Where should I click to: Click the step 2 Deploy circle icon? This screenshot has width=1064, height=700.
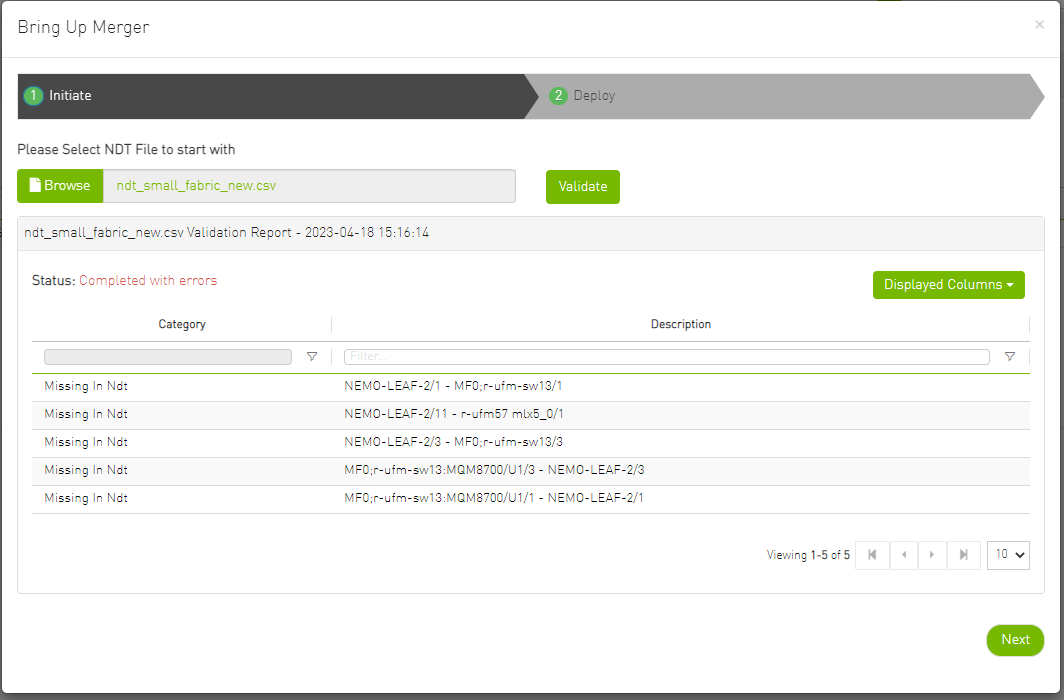(558, 96)
